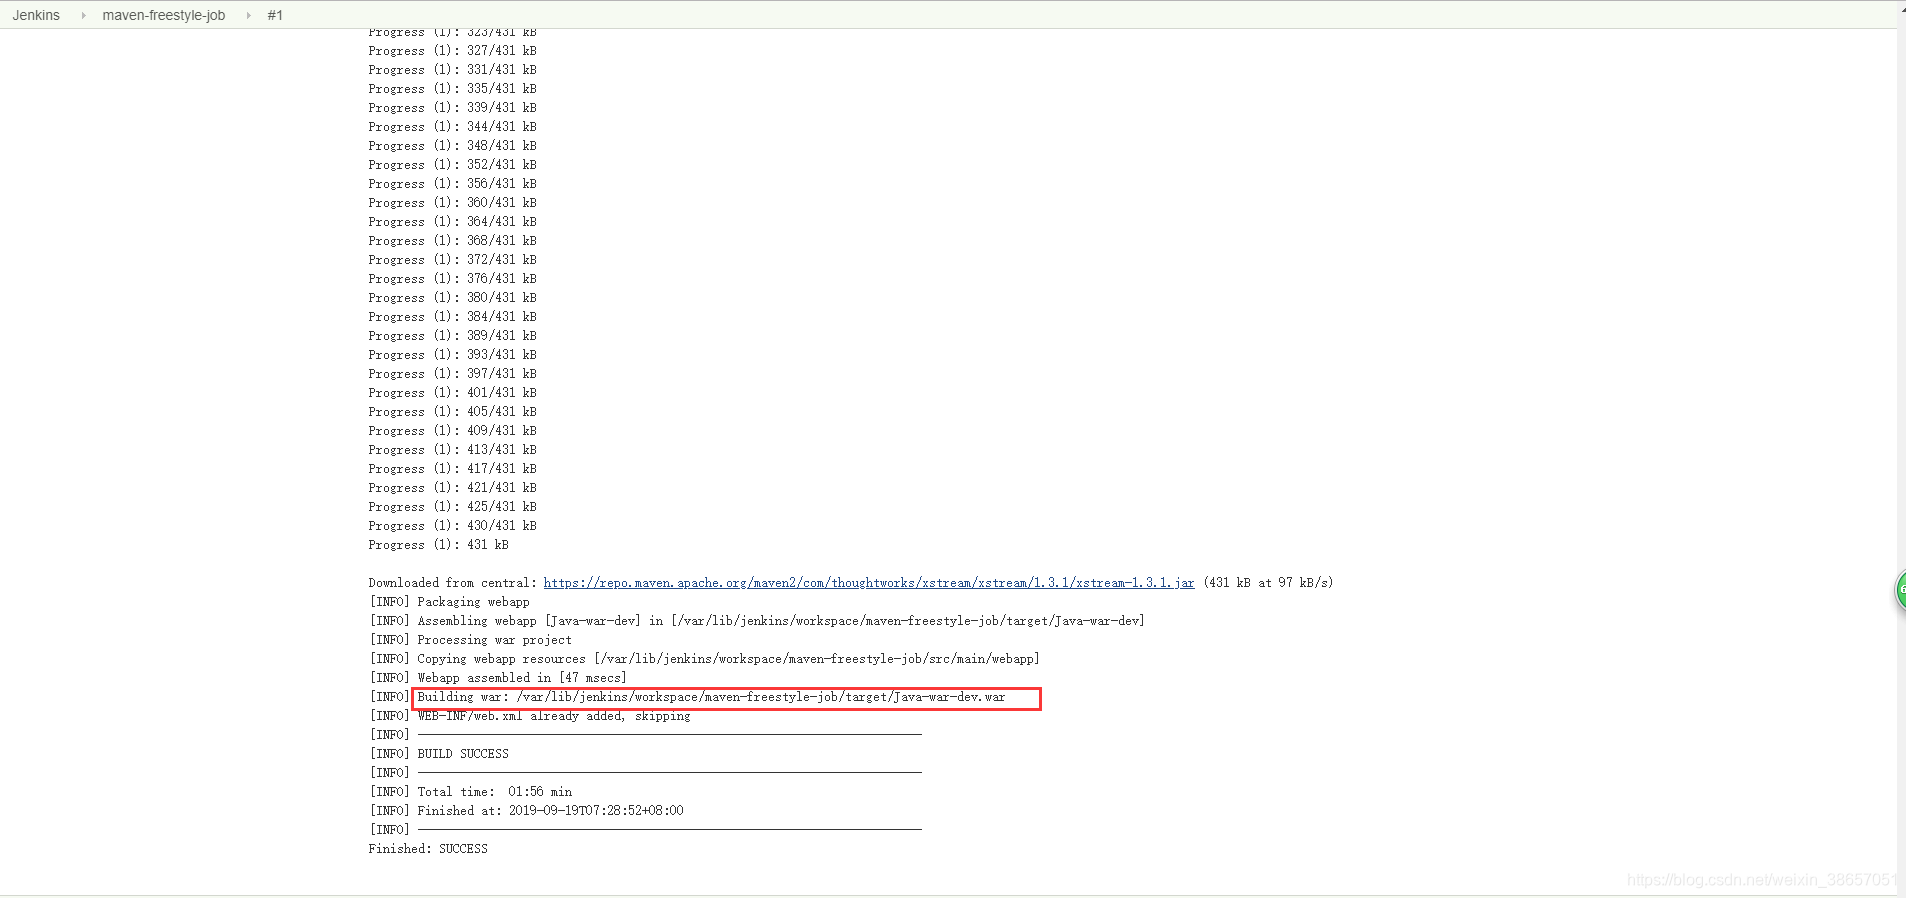
Task: Open build #1 breadcrumb
Action: pos(275,15)
